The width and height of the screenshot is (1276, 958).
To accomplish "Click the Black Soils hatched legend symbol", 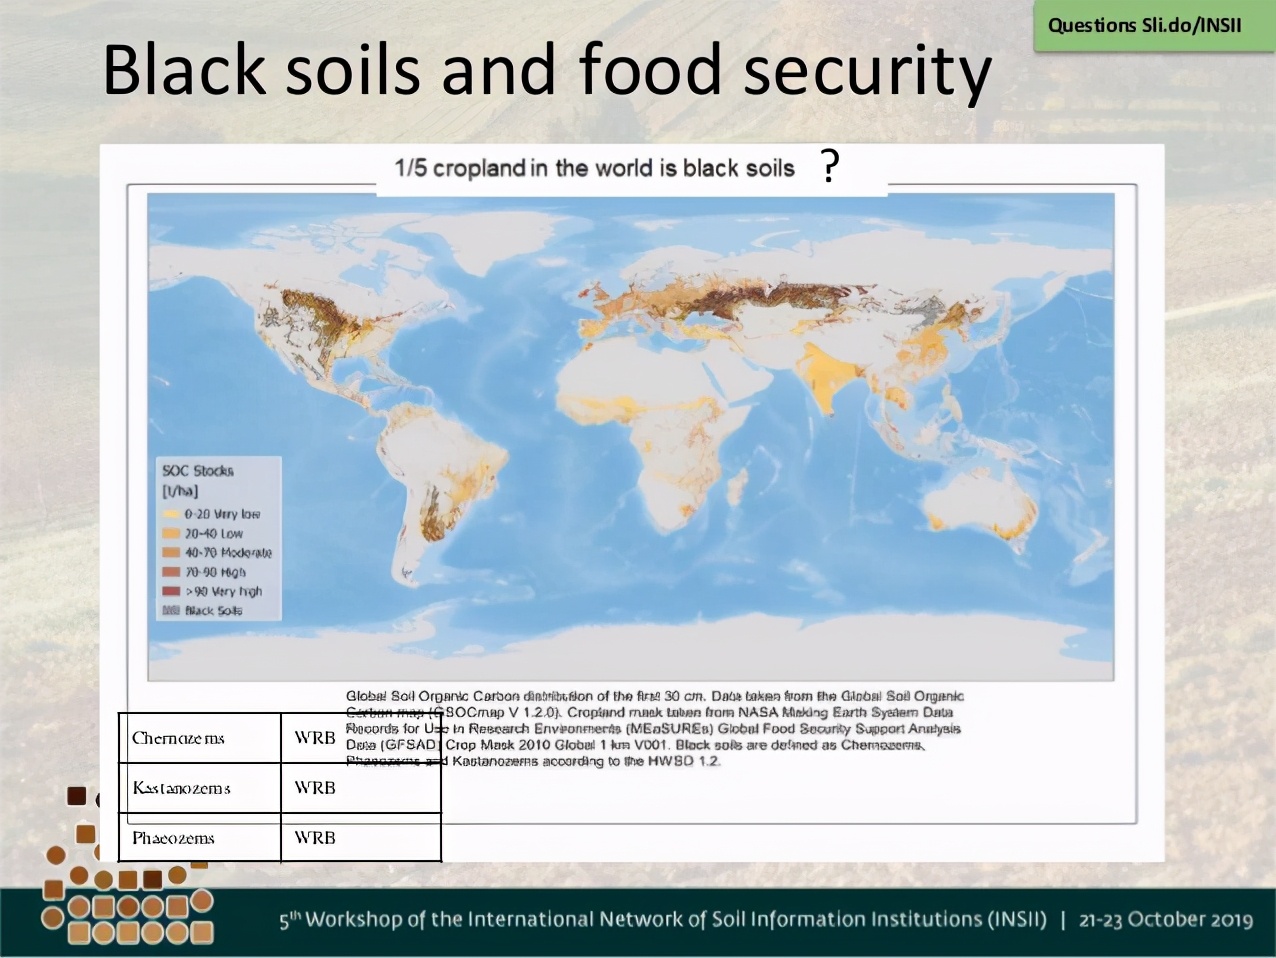I will coord(171,610).
